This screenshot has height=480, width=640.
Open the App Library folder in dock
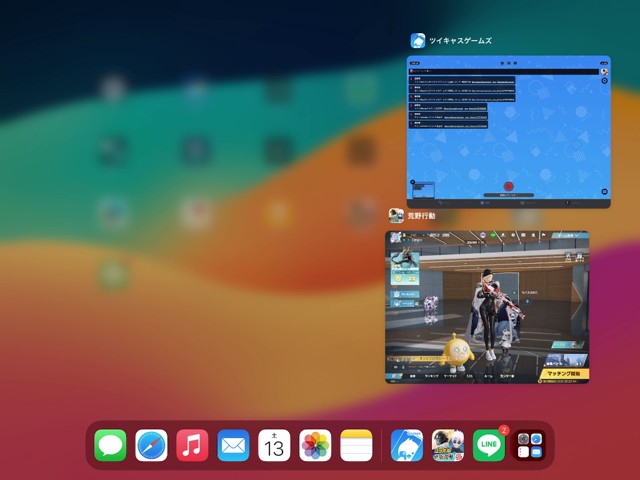click(530, 445)
